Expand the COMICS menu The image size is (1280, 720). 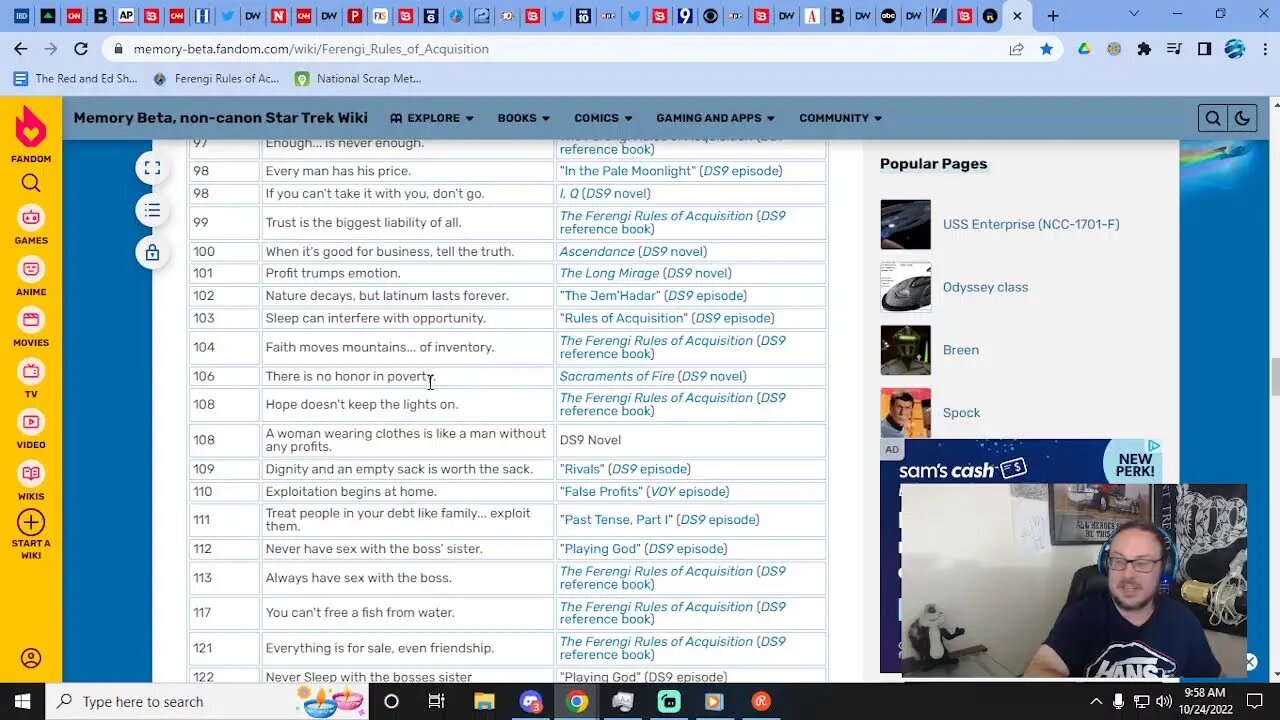click(603, 118)
